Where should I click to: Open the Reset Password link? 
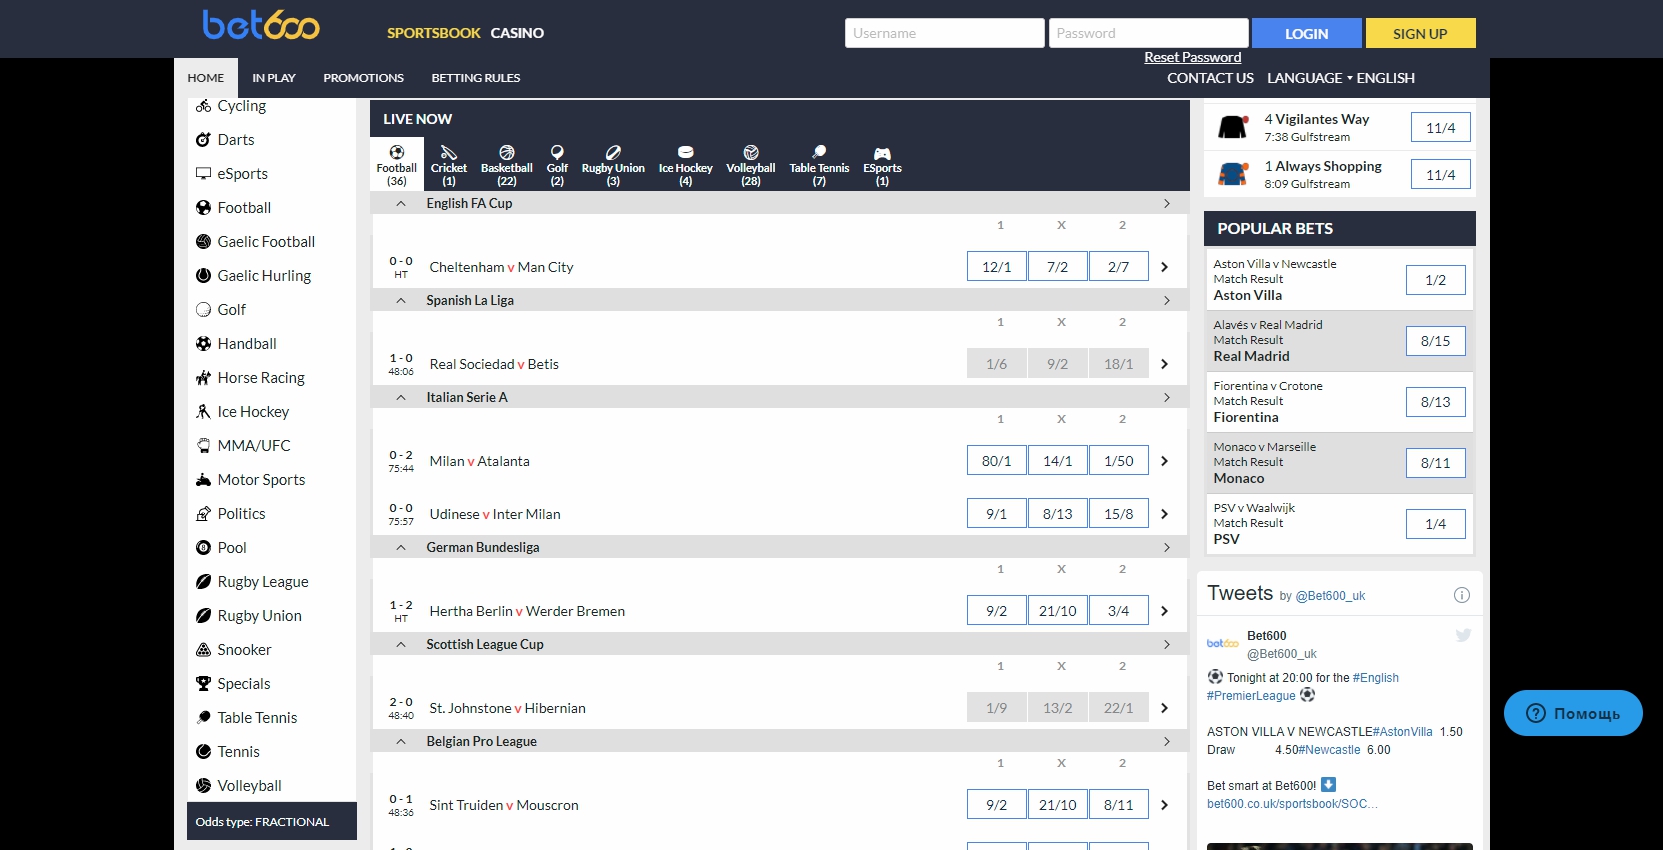click(1193, 57)
